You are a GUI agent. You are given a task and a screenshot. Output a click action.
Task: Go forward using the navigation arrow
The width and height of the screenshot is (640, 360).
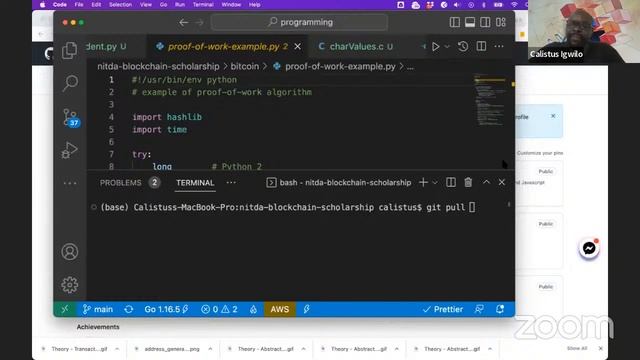coord(200,22)
